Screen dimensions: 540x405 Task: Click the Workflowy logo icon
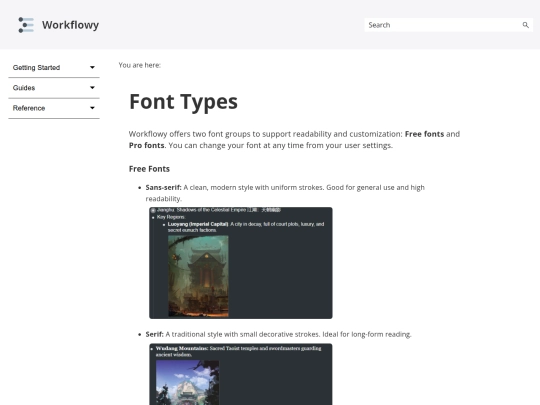click(x=26, y=25)
